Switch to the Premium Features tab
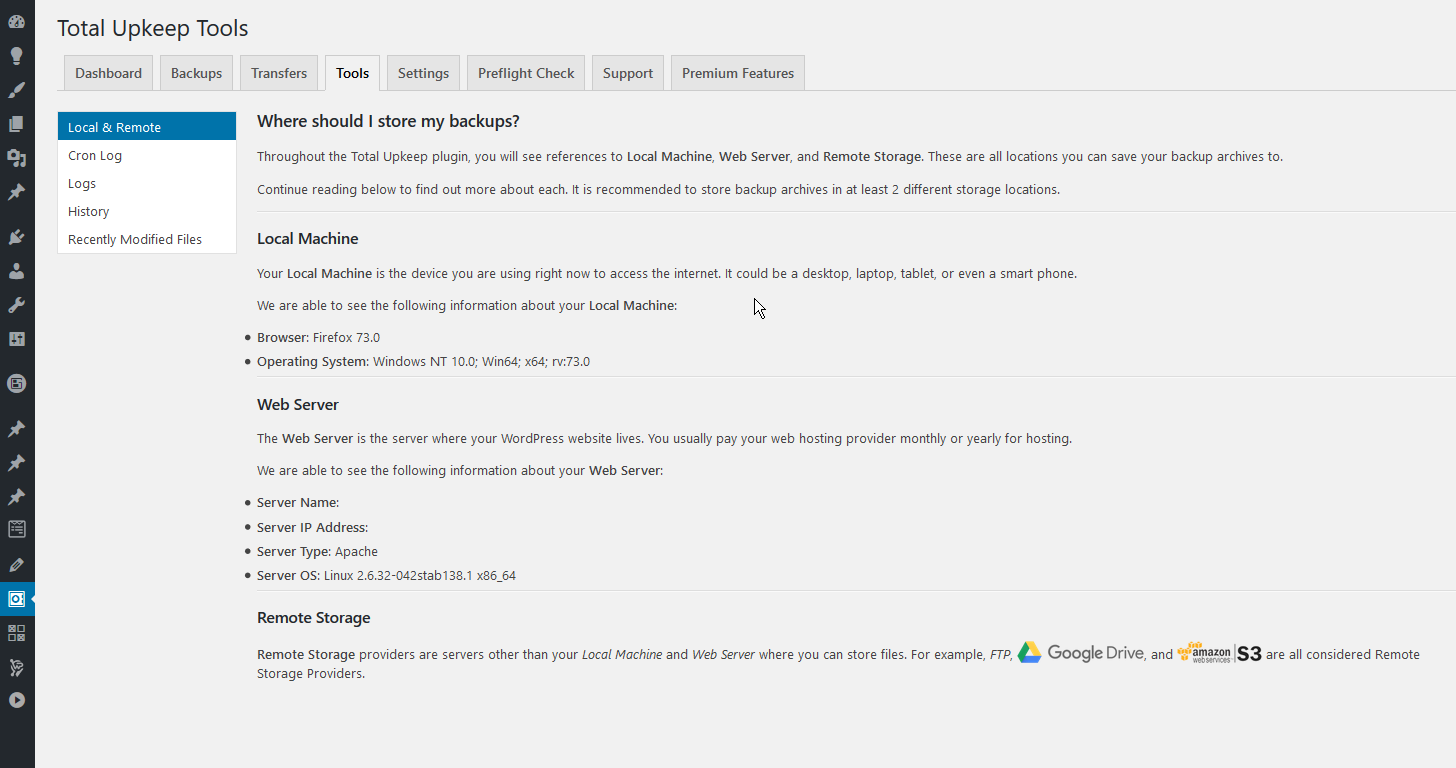This screenshot has width=1456, height=768. tap(737, 72)
